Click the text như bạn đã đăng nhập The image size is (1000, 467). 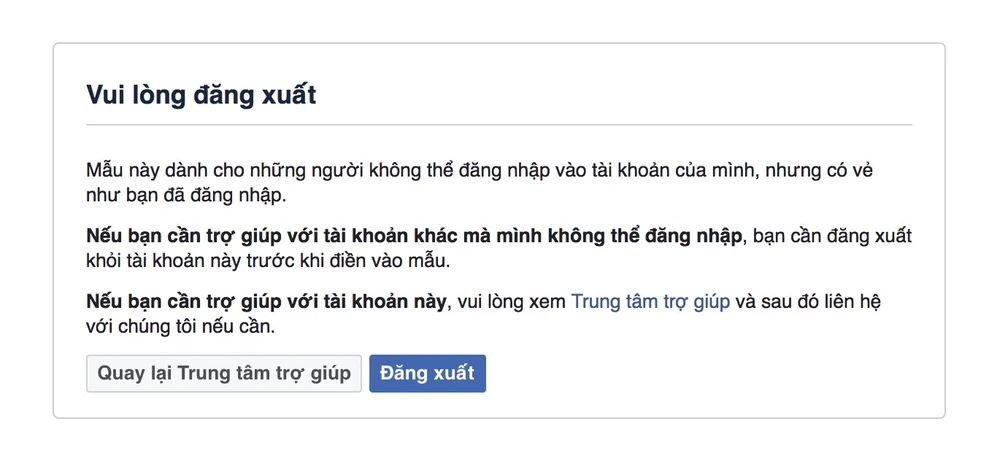click(x=186, y=193)
